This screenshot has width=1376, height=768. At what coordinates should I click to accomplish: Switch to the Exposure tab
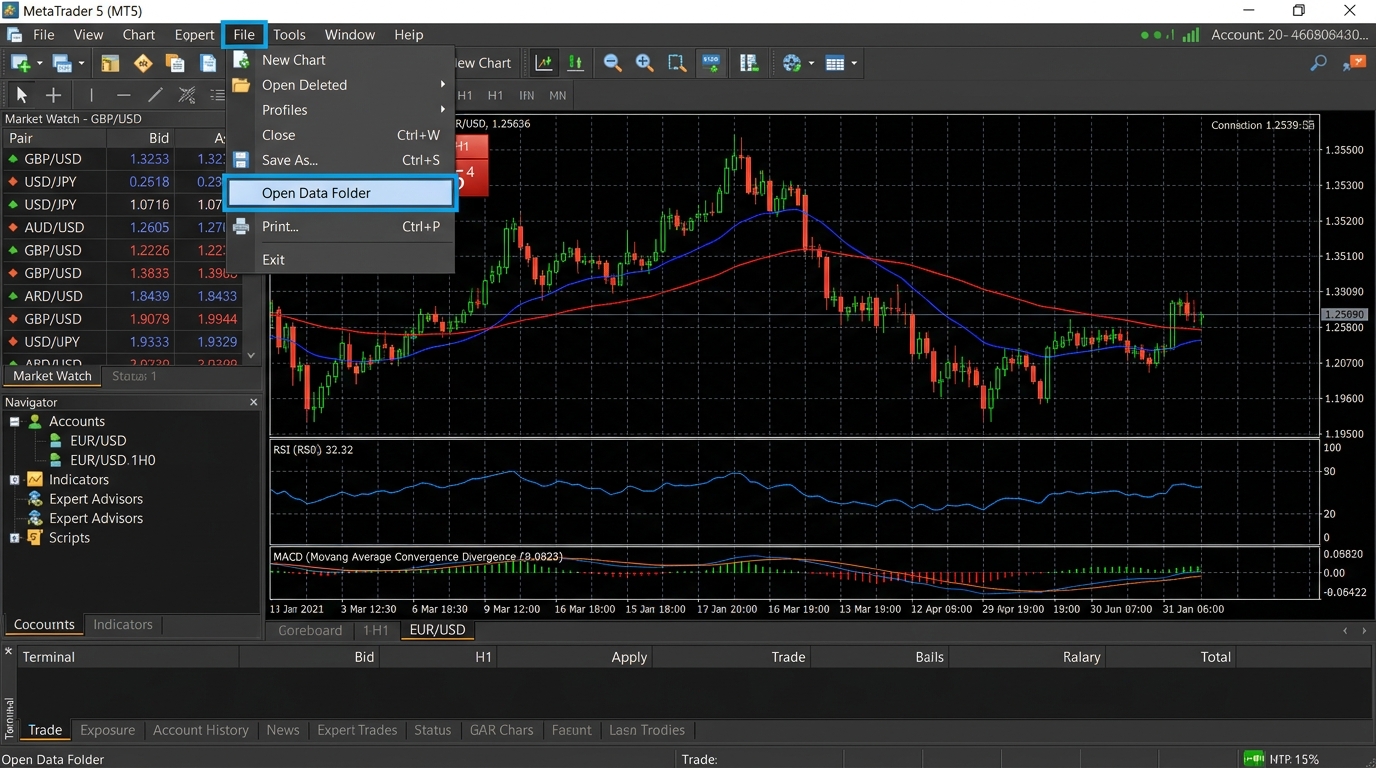108,730
